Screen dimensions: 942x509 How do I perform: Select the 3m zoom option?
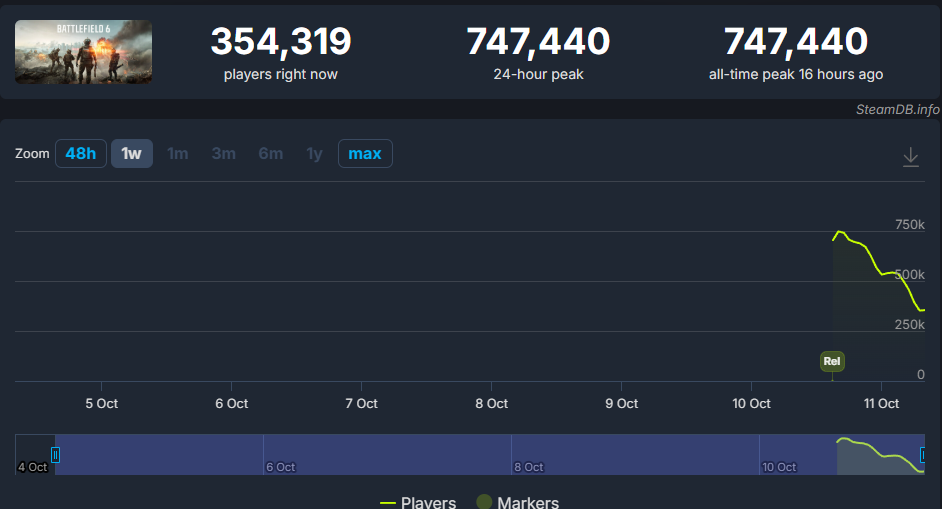click(223, 153)
